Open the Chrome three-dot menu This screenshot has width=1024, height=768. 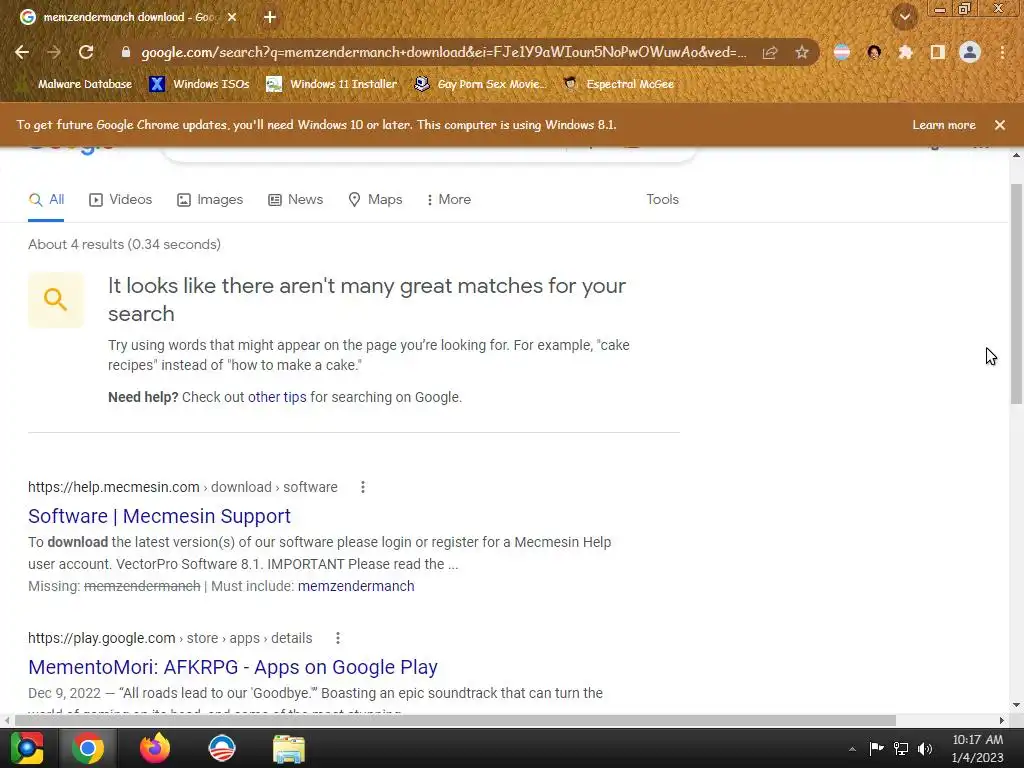[x=1002, y=52]
